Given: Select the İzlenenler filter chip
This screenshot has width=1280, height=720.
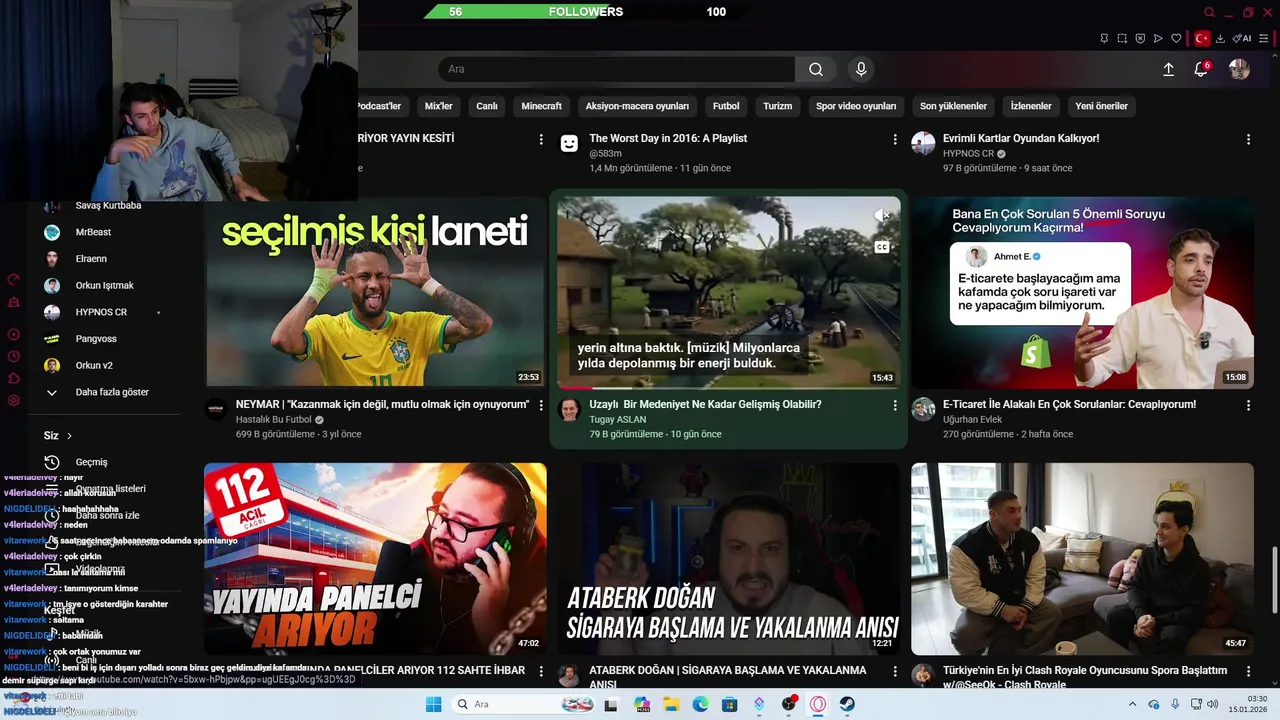Looking at the screenshot, I should click(1031, 106).
